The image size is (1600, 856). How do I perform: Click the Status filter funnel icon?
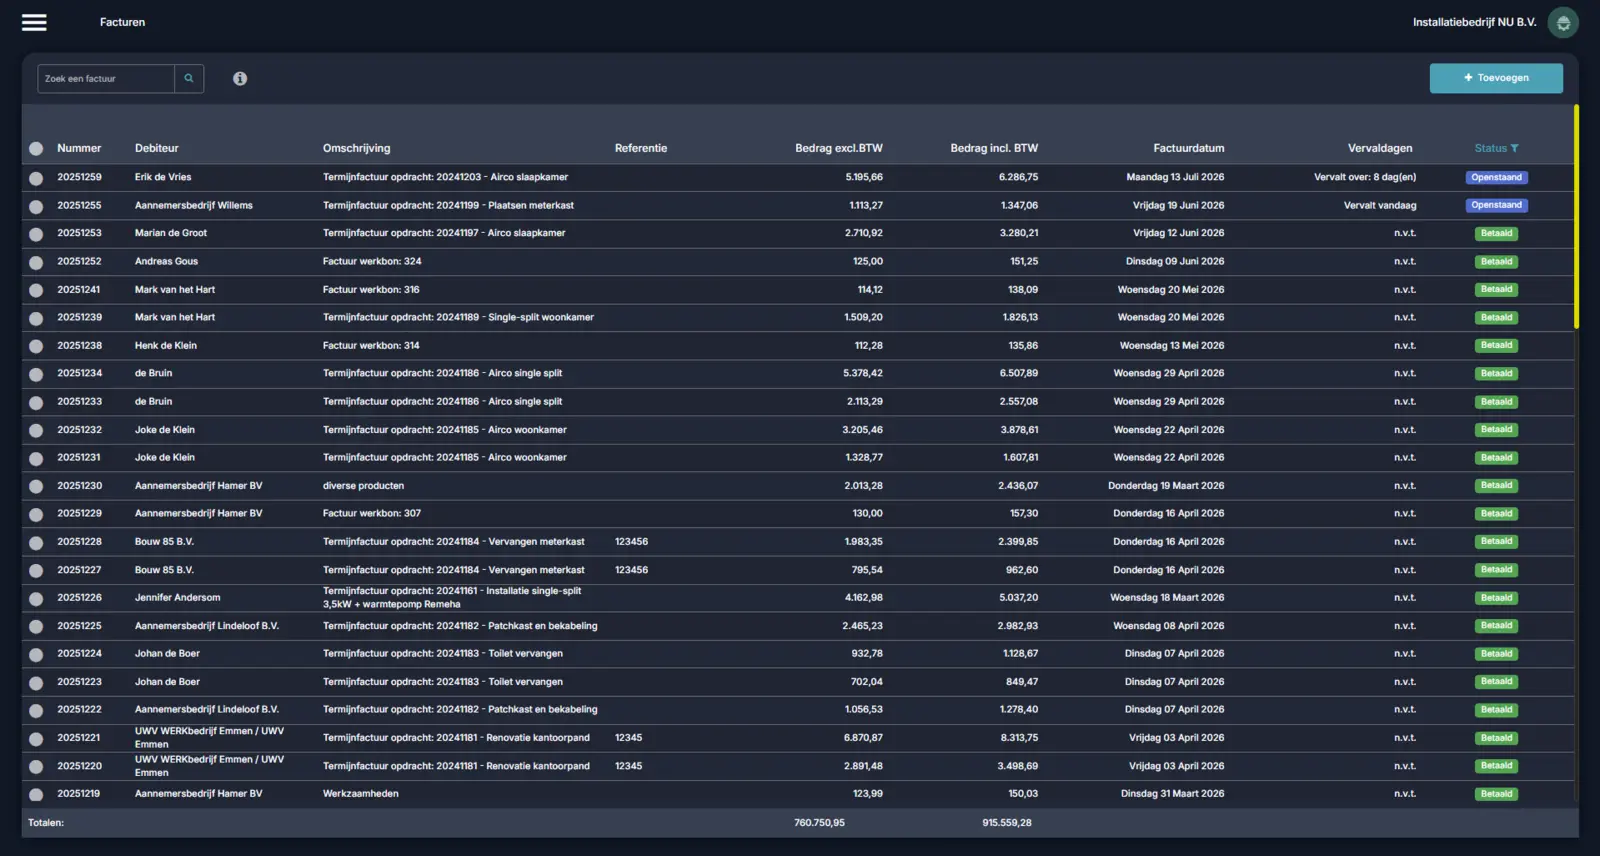pos(1515,148)
